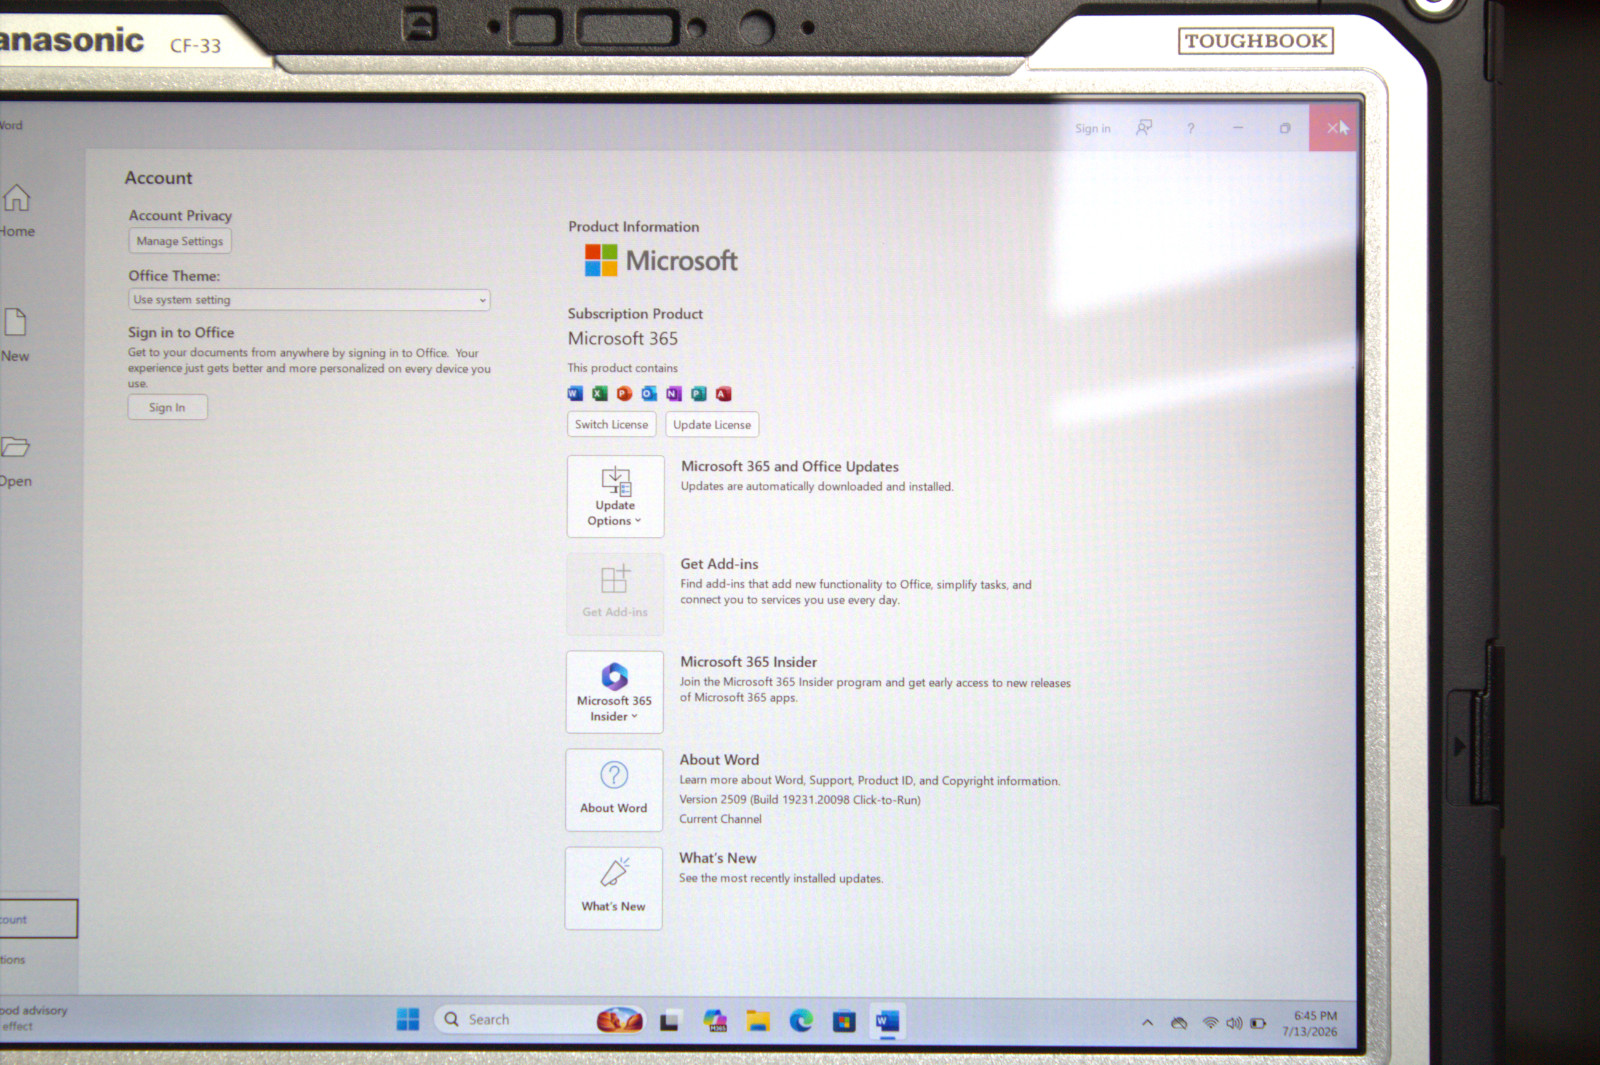
Task: Click the PowerPoint app icon in product list
Action: (624, 394)
